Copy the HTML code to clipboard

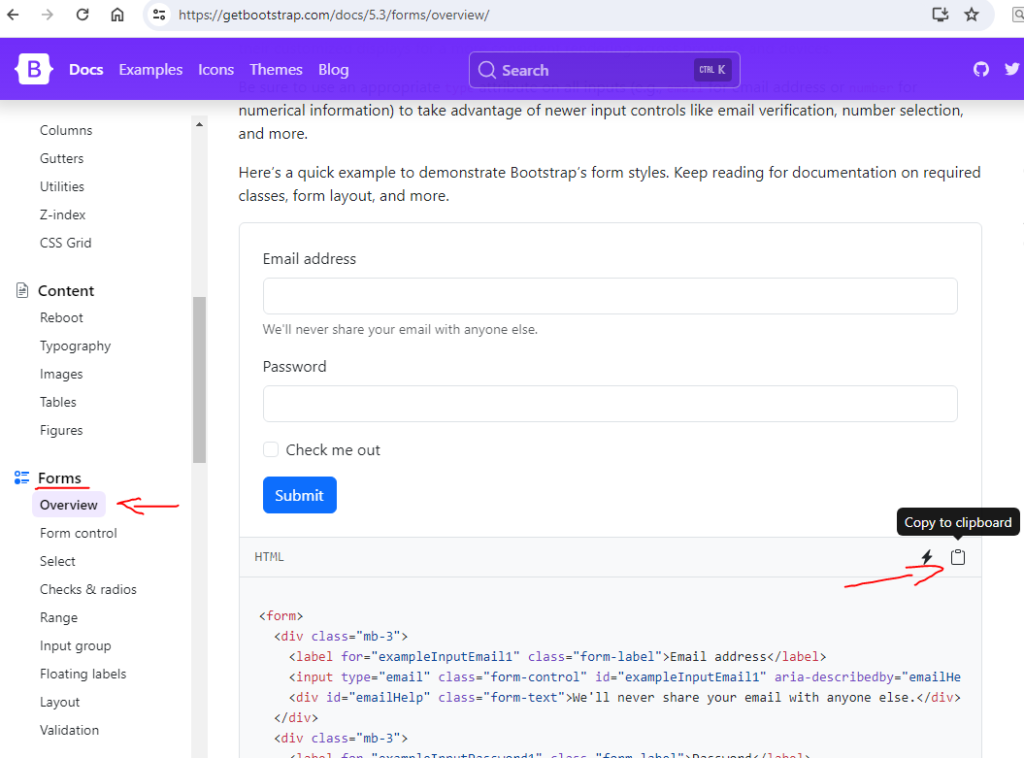[x=958, y=557]
